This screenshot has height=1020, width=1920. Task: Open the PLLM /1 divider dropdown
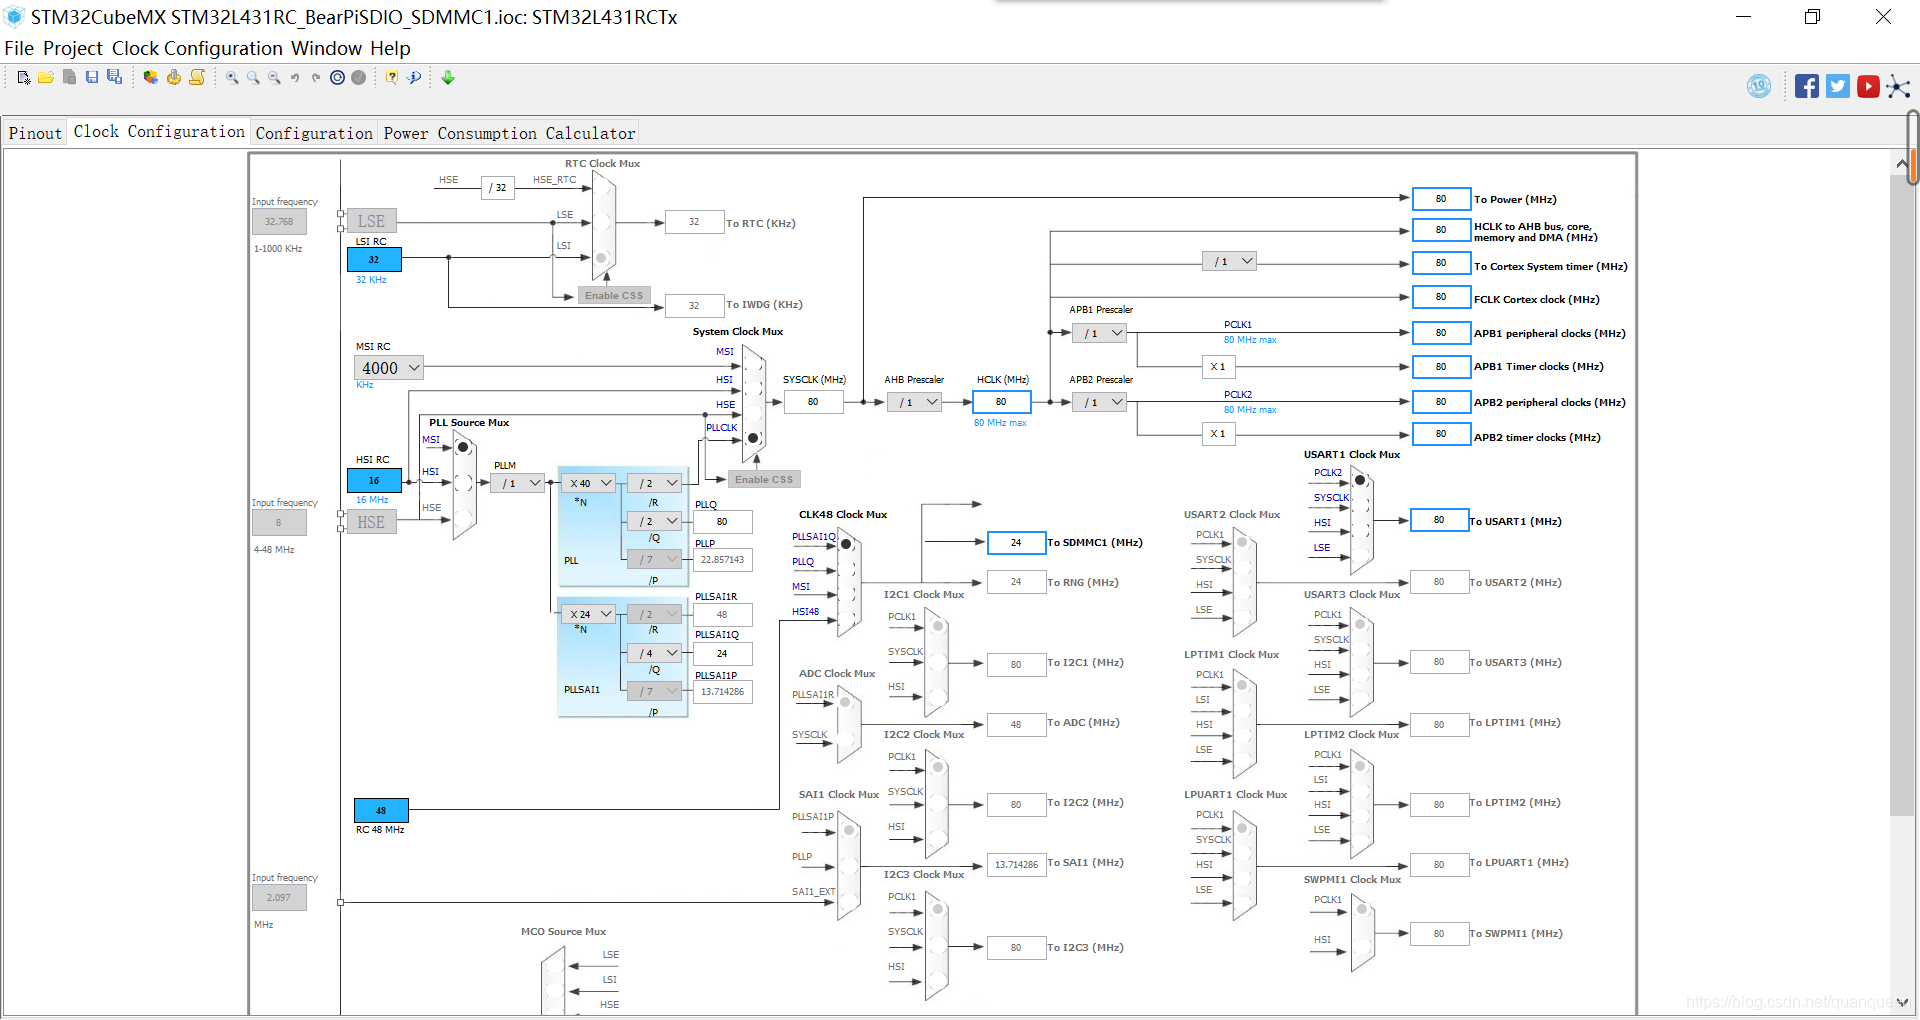point(518,483)
